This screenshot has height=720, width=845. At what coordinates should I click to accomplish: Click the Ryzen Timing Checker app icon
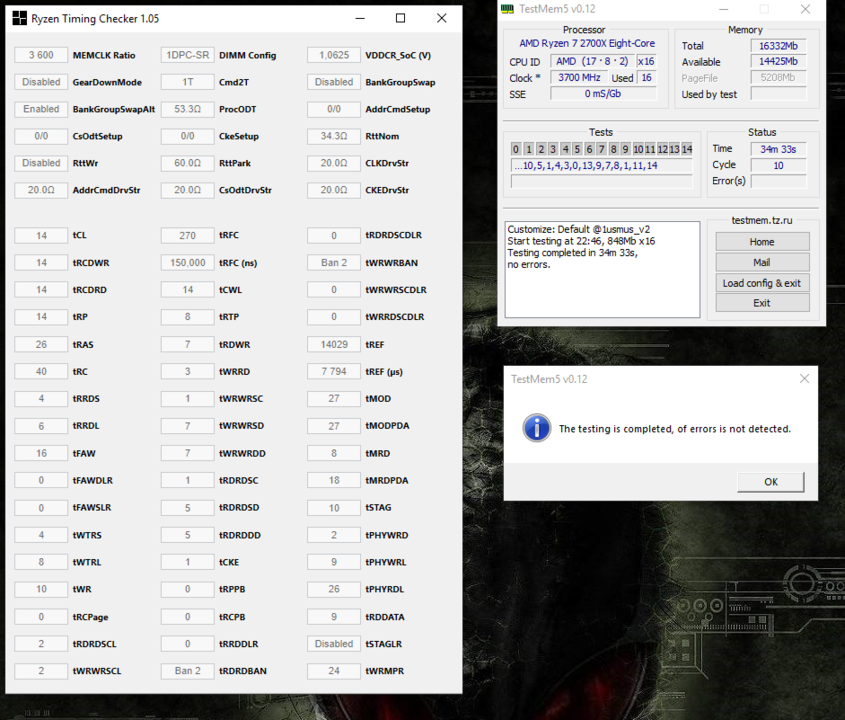coord(19,18)
